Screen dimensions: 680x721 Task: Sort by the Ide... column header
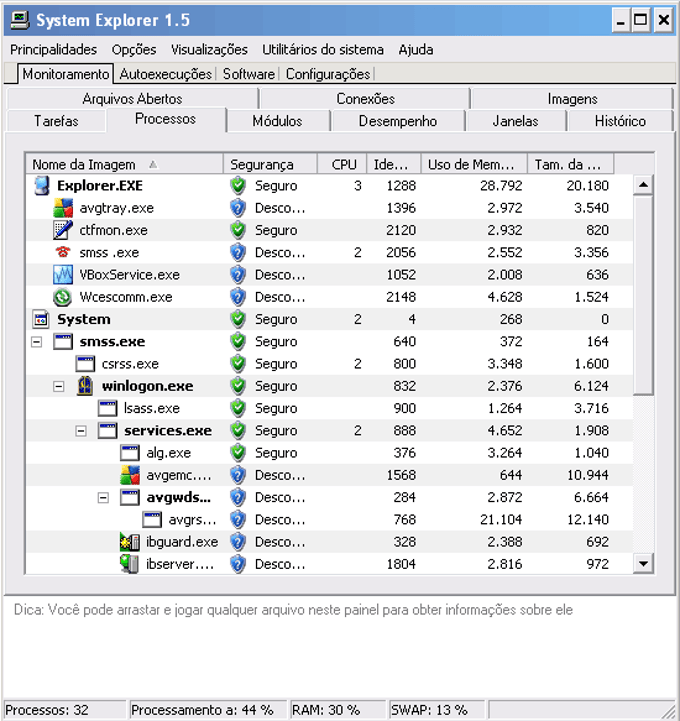click(394, 164)
